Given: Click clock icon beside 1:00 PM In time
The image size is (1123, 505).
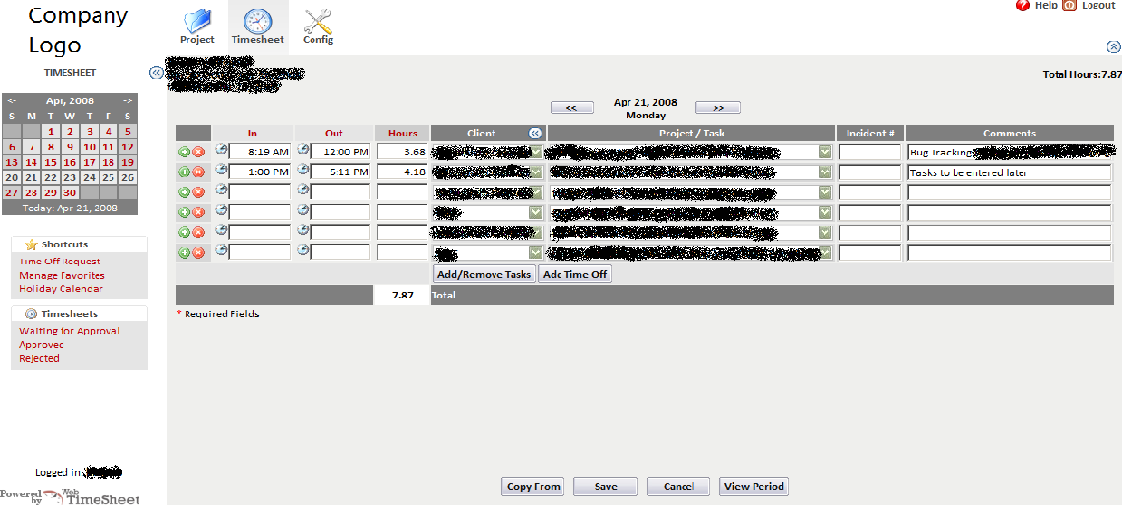Looking at the screenshot, I should coord(221,169).
